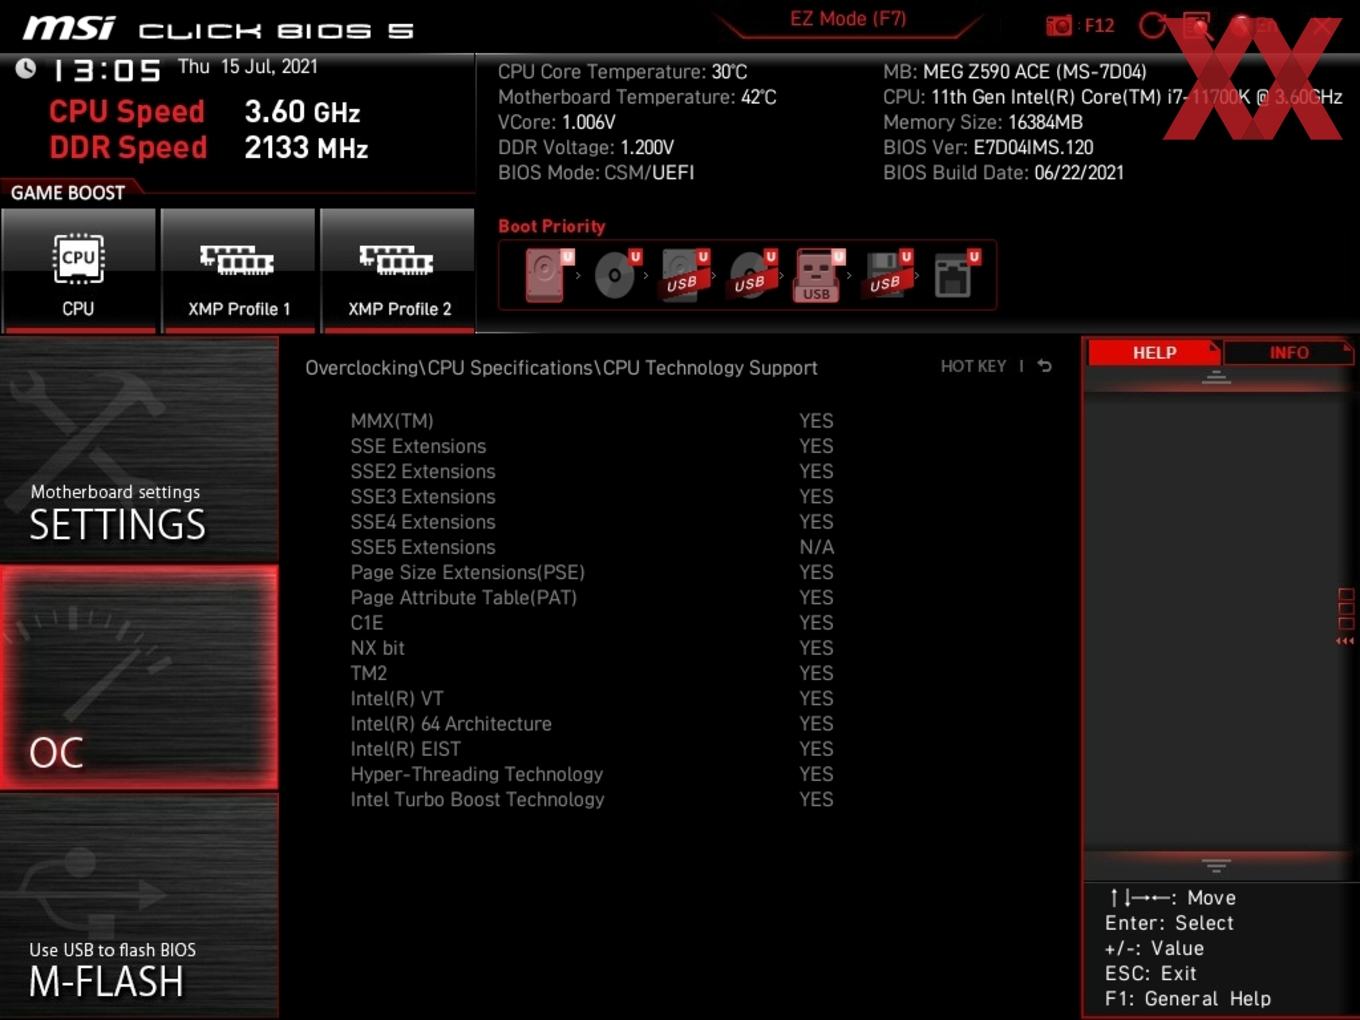The width and height of the screenshot is (1360, 1020).
Task: Click the MB: MEG Z590 ACE text
Action: click(x=1014, y=72)
